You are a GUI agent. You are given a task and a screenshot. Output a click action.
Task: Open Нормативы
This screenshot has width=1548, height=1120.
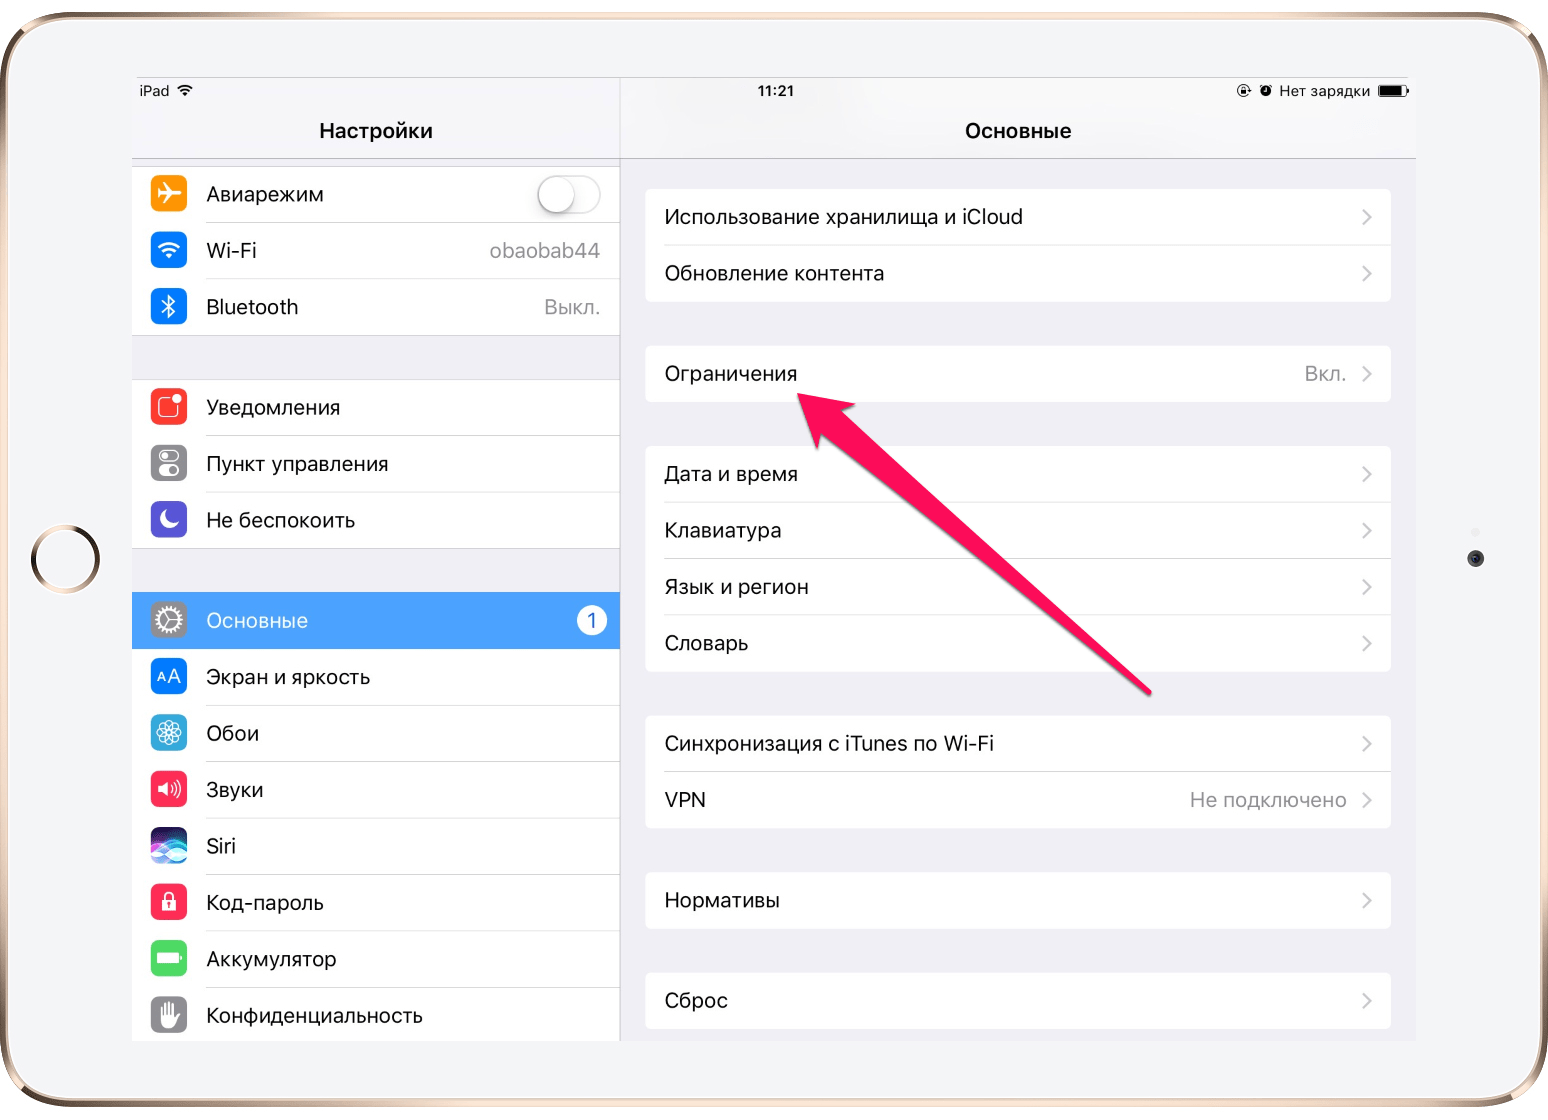[x=1018, y=900]
